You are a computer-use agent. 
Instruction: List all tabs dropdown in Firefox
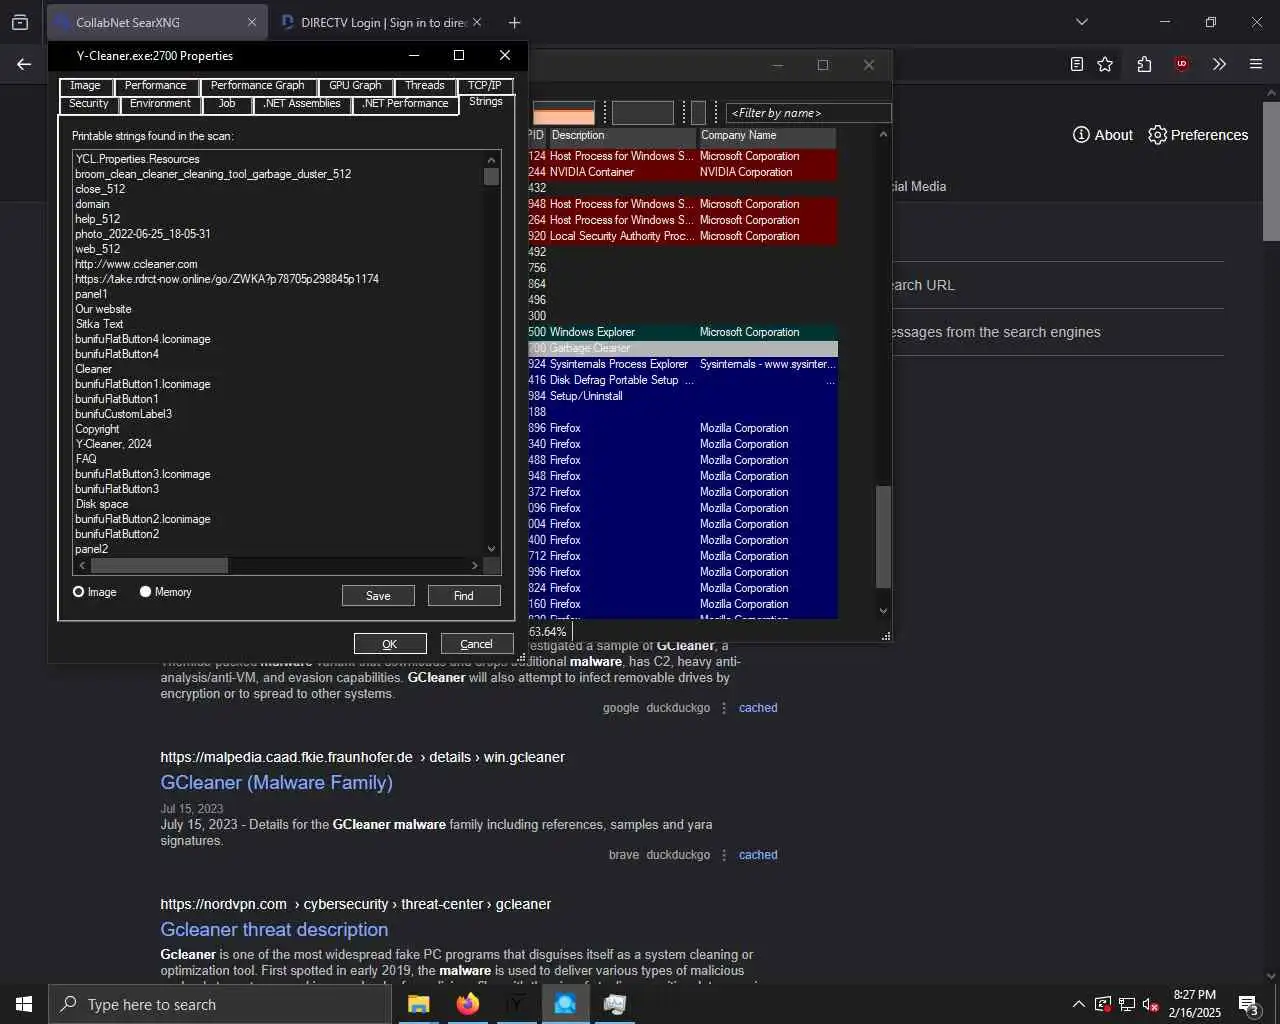(1081, 22)
